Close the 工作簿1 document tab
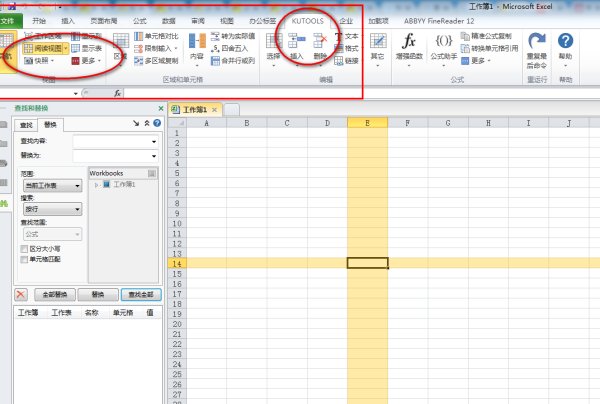This screenshot has height=404, width=600. coord(214,110)
